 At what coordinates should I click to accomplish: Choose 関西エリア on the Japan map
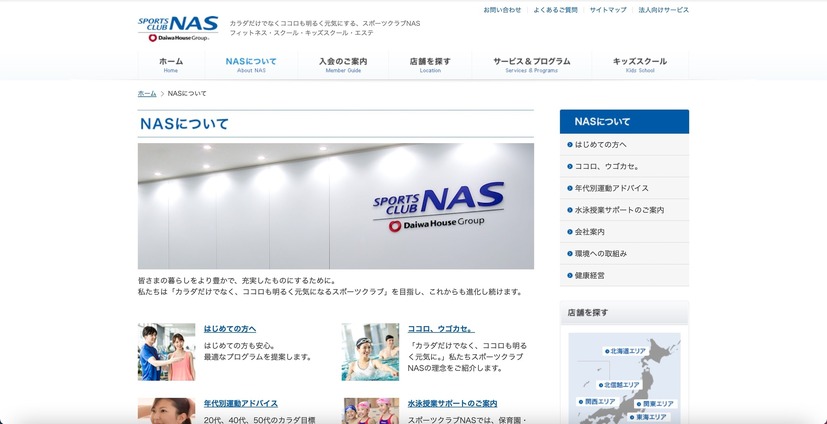coord(599,402)
